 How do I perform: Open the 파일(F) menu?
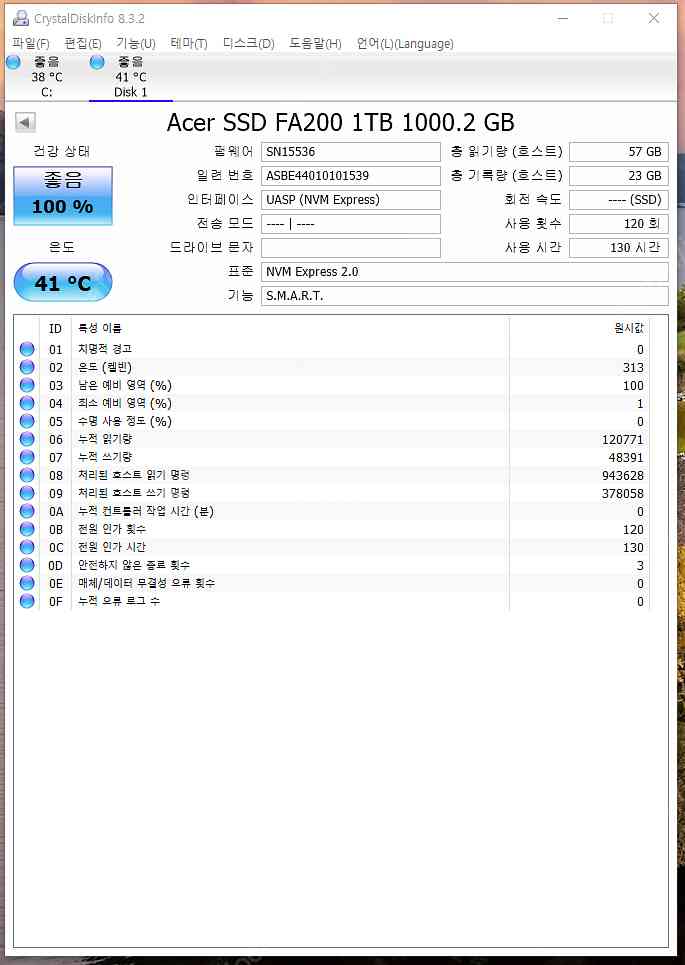[x=31, y=44]
